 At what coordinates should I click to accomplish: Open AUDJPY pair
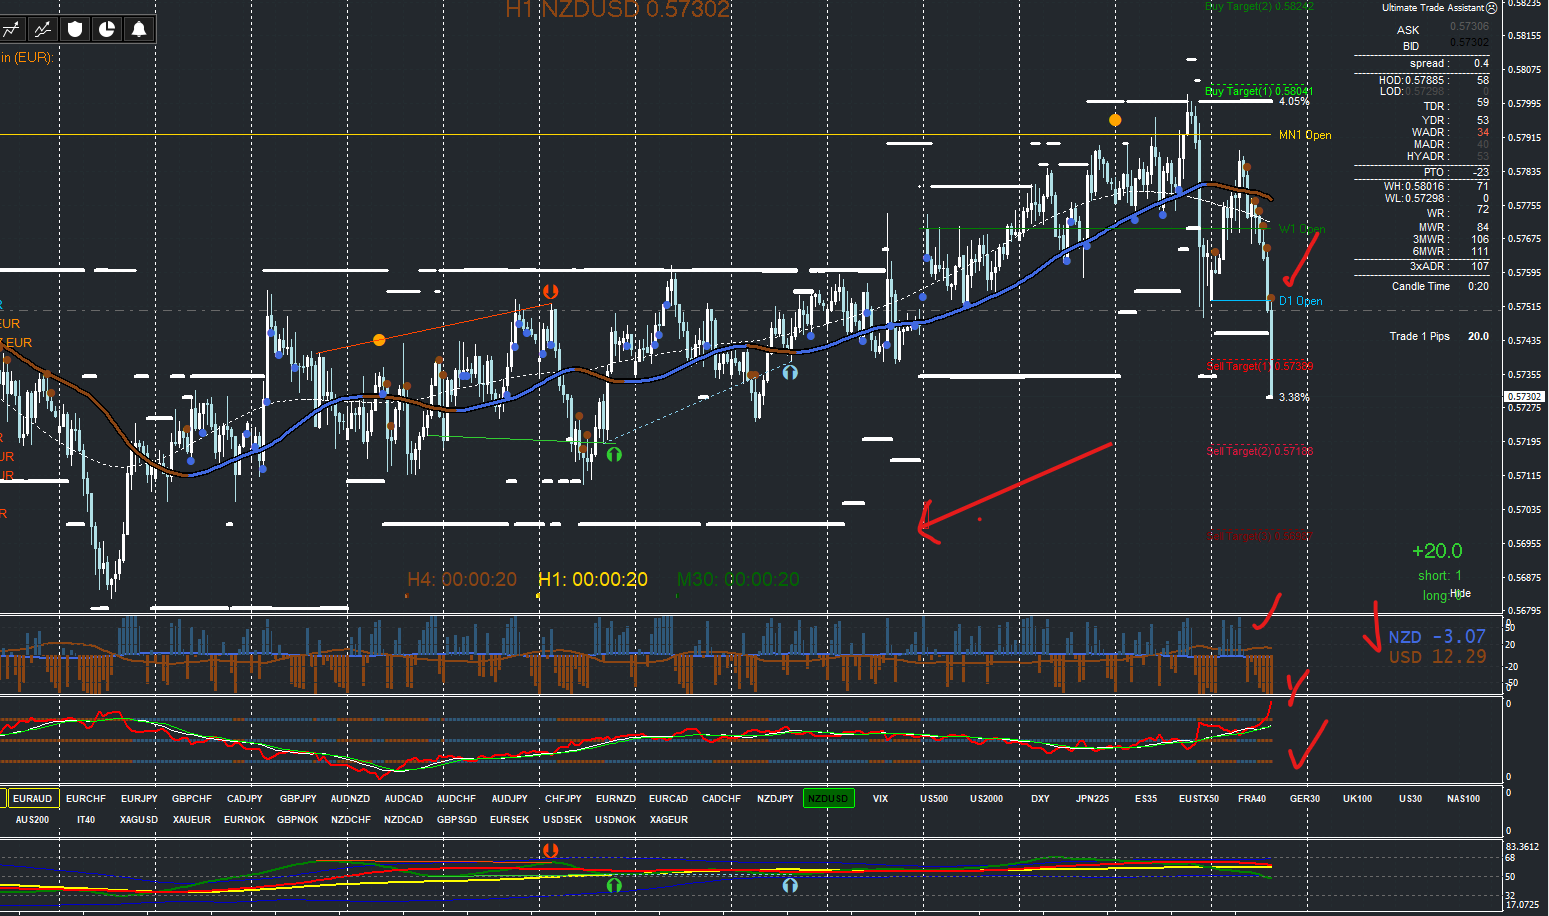(510, 798)
